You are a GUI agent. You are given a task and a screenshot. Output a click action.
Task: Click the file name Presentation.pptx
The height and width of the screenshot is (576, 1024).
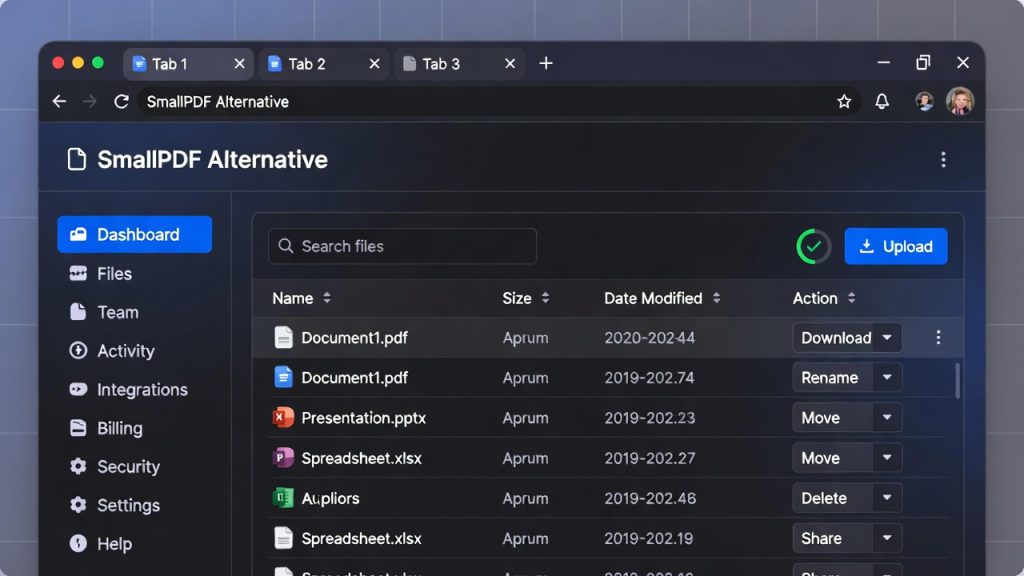pyautogui.click(x=363, y=418)
